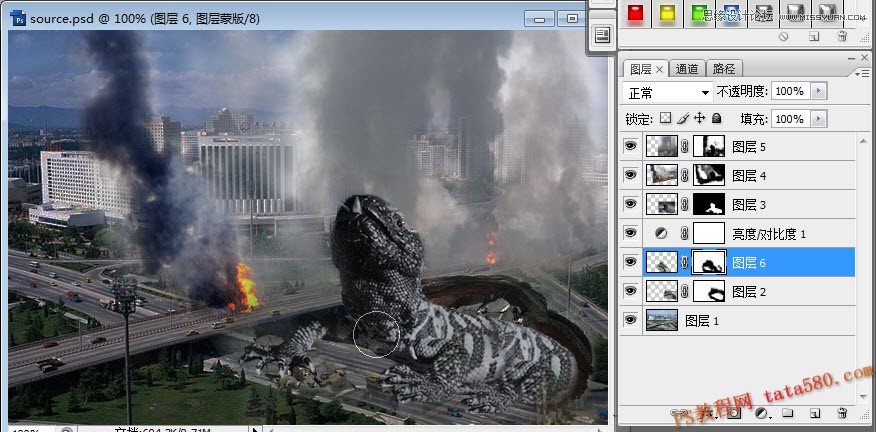The height and width of the screenshot is (432, 876).
Task: Click the Styles panel trash icon
Action: pyautogui.click(x=842, y=37)
